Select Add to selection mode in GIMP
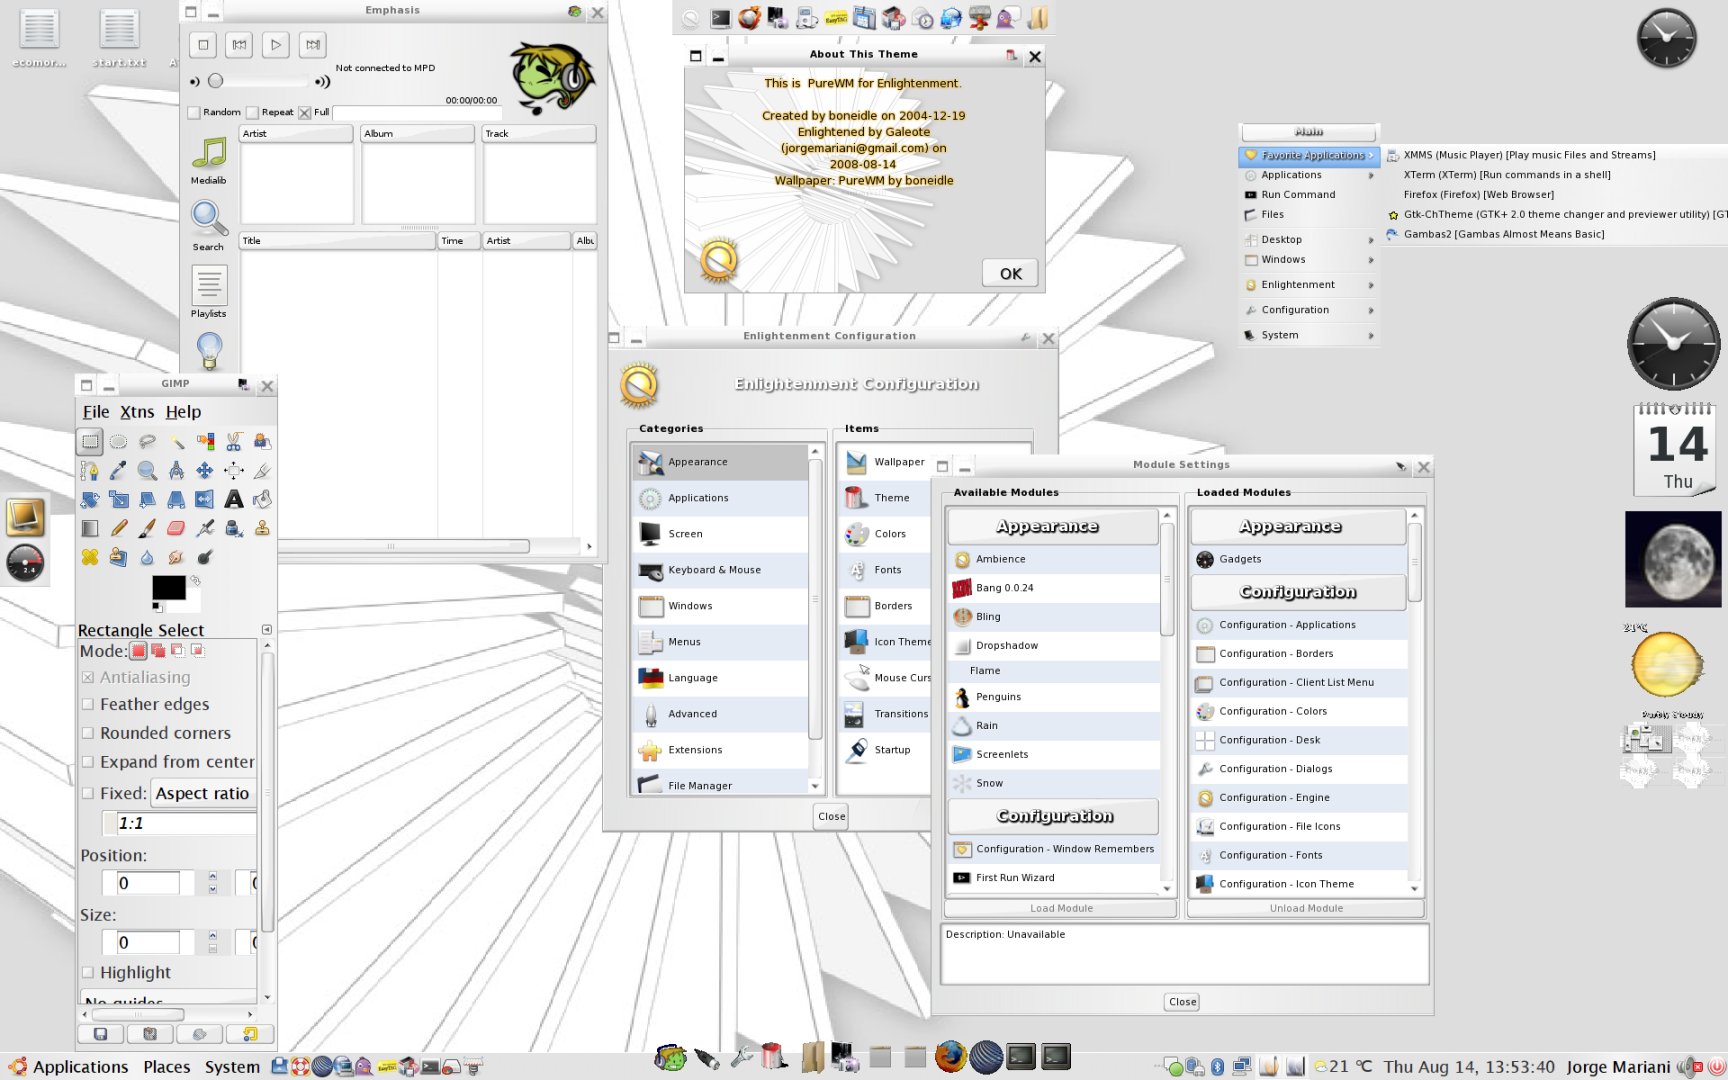1728x1080 pixels. coord(158,651)
